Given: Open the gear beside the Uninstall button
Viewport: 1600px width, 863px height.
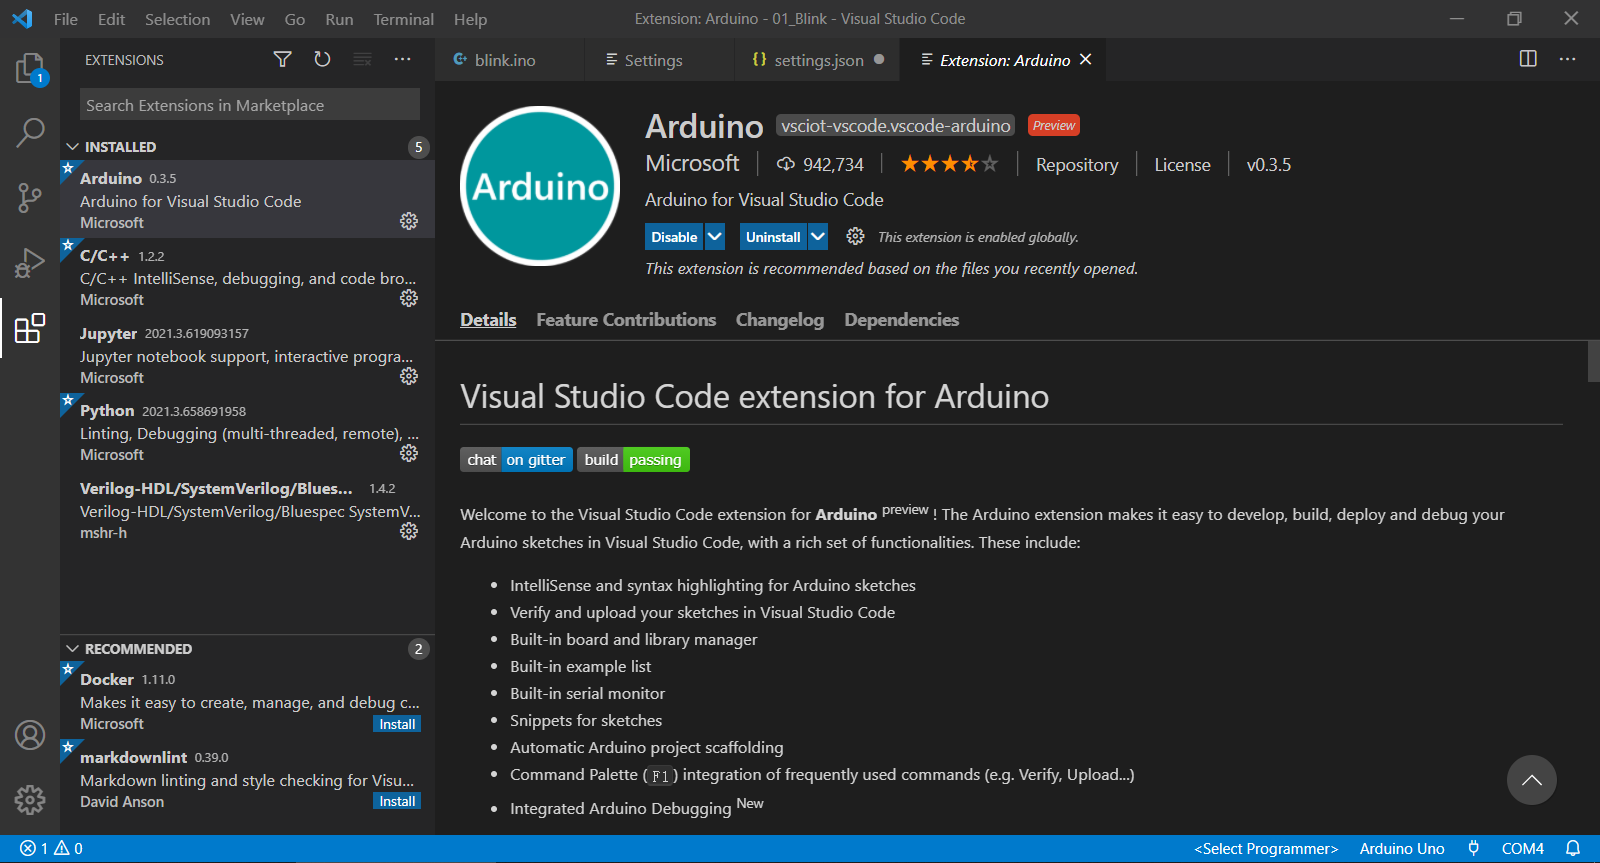Looking at the screenshot, I should pos(855,236).
